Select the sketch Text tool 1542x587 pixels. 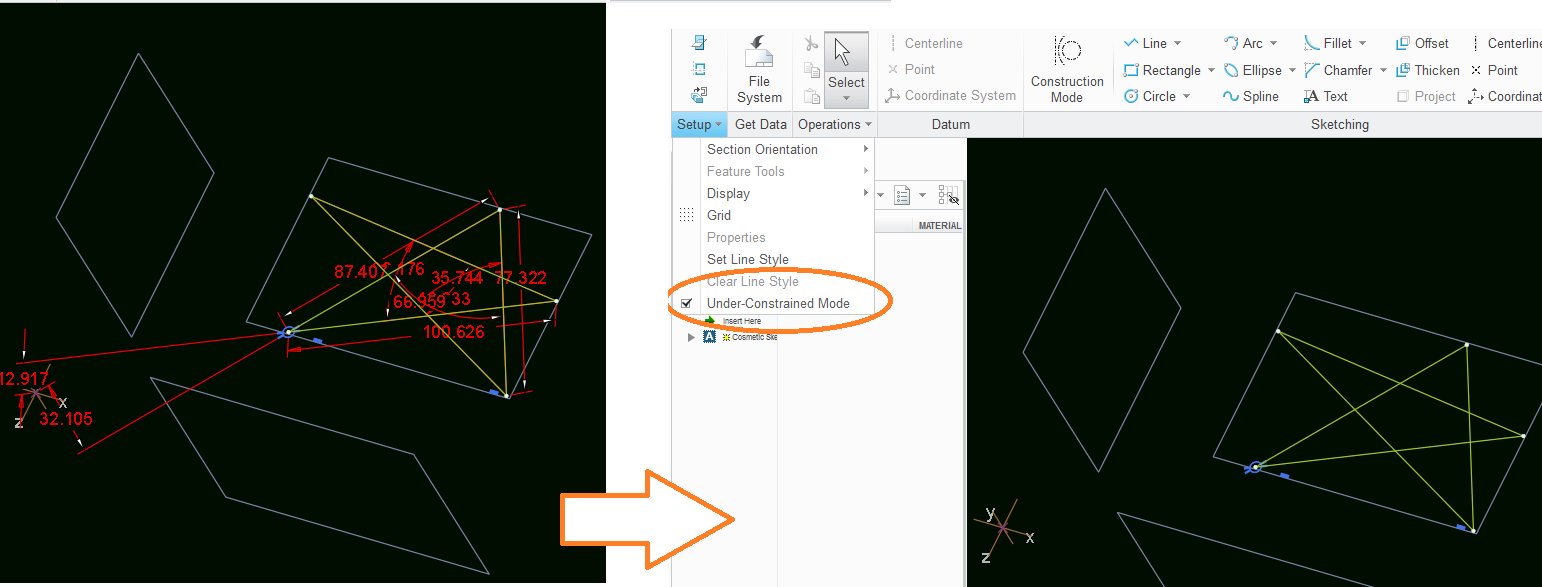click(1326, 96)
